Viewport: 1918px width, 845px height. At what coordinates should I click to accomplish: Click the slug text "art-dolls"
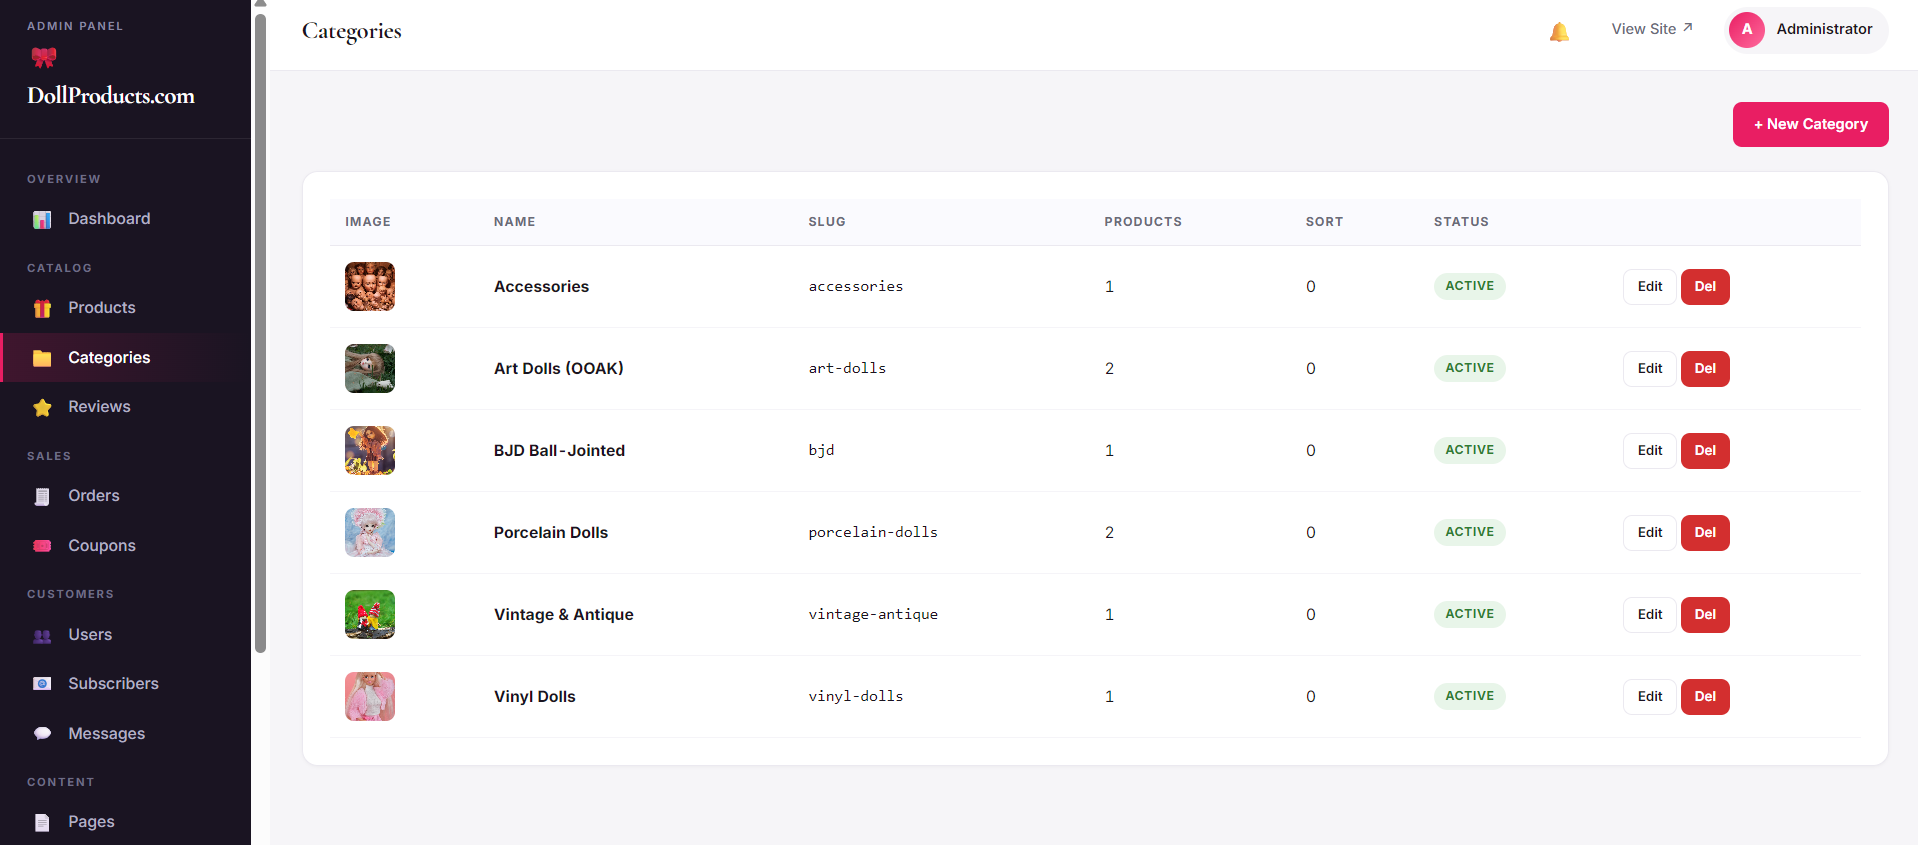[847, 368]
